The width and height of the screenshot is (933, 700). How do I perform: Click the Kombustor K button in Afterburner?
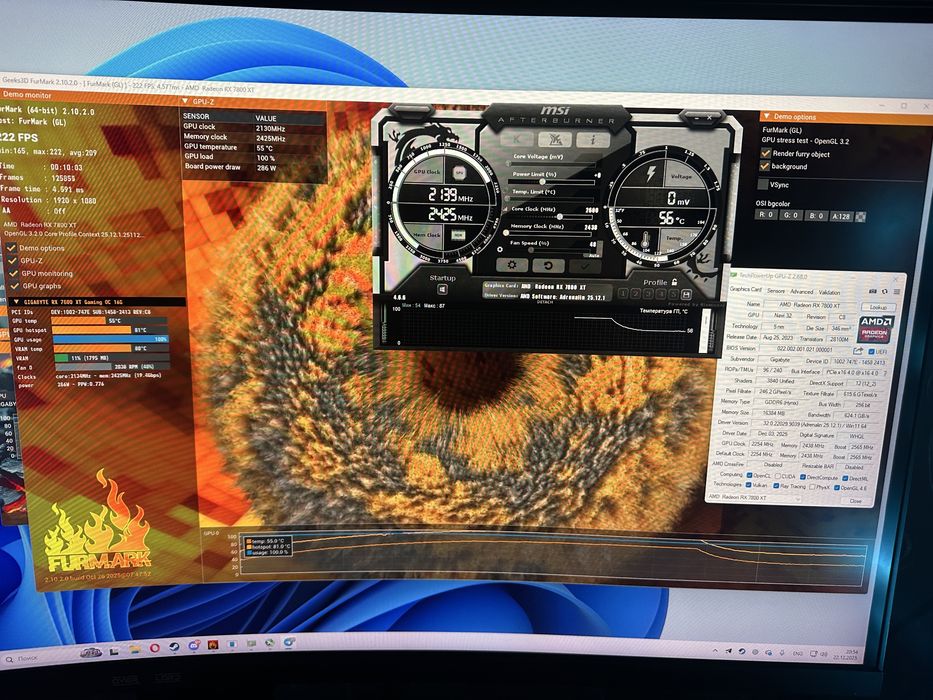click(516, 139)
